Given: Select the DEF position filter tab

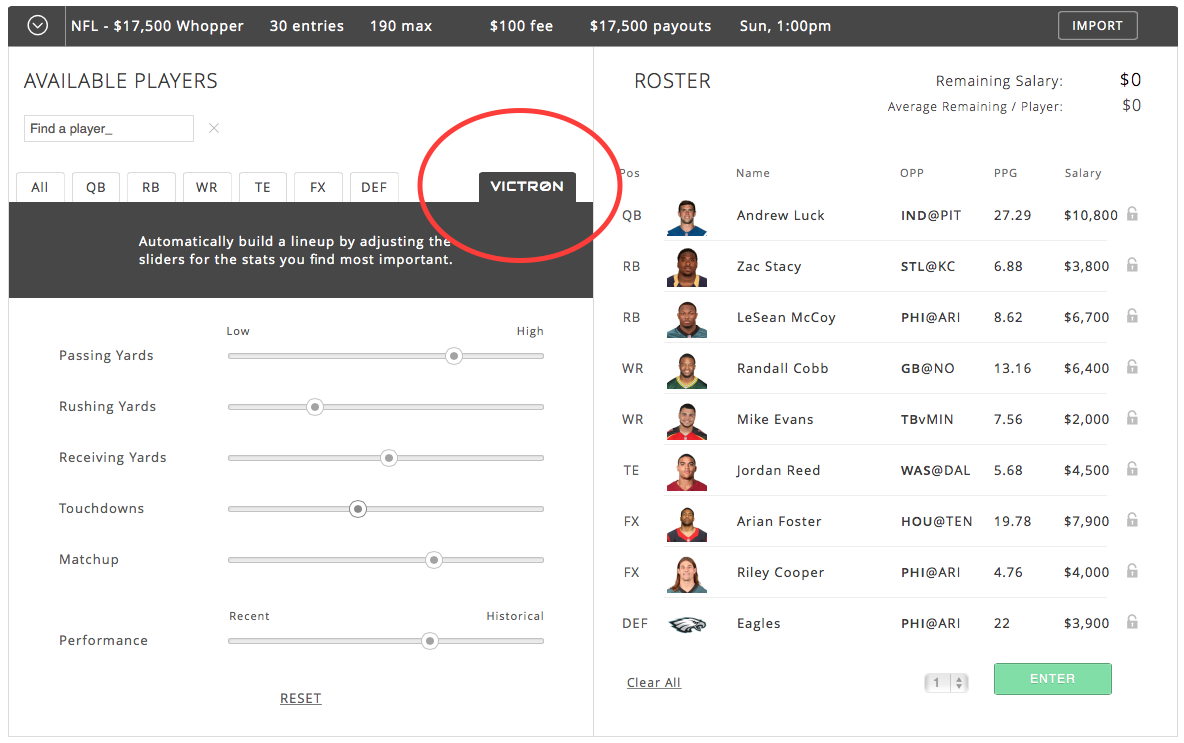Looking at the screenshot, I should pyautogui.click(x=374, y=186).
